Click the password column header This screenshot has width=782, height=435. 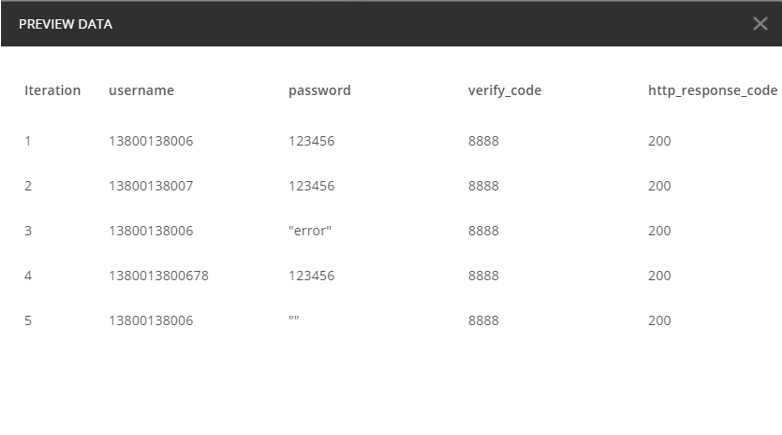[319, 91]
